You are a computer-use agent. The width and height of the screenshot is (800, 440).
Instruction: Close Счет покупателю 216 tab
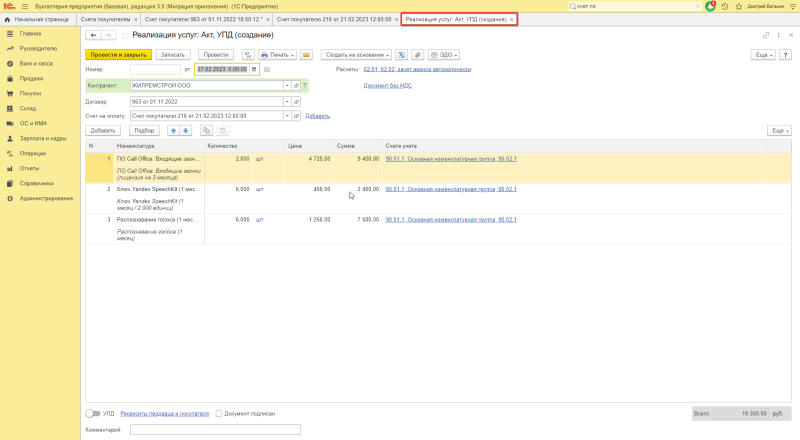[396, 19]
